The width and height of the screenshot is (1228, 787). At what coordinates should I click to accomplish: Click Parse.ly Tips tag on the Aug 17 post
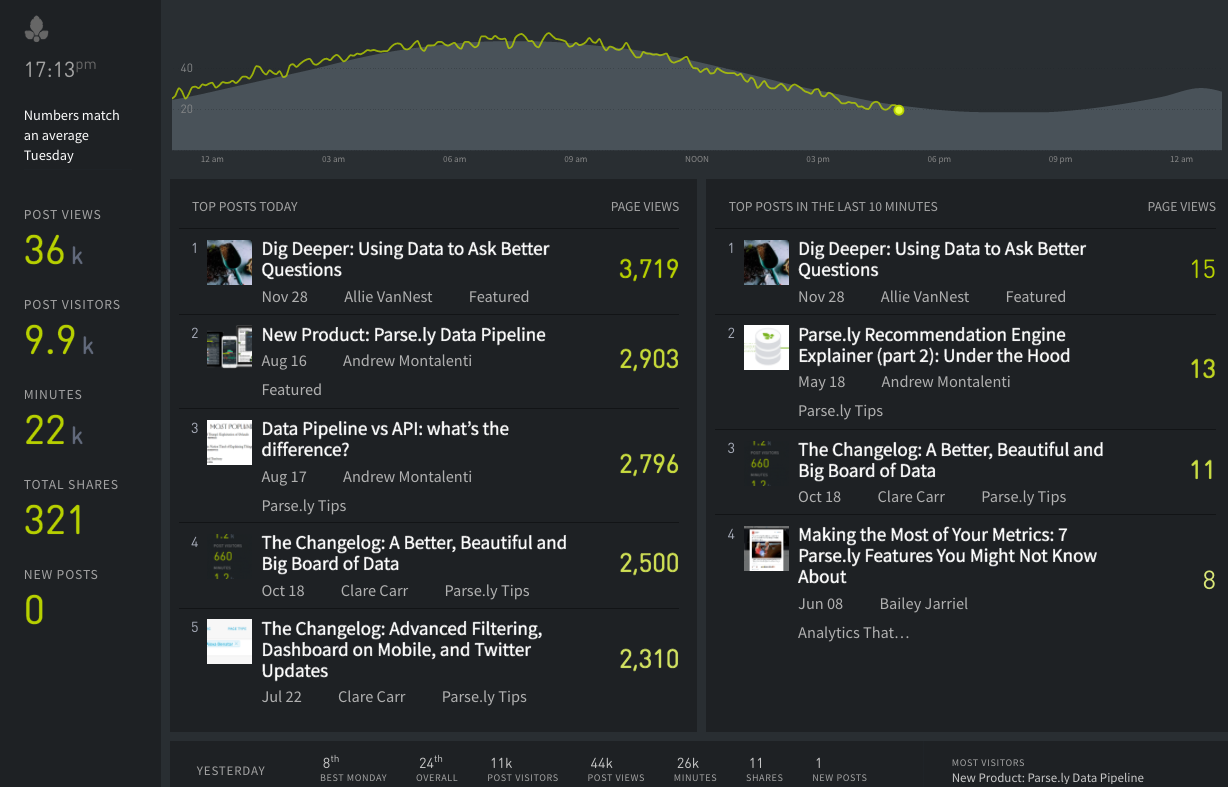click(x=304, y=506)
